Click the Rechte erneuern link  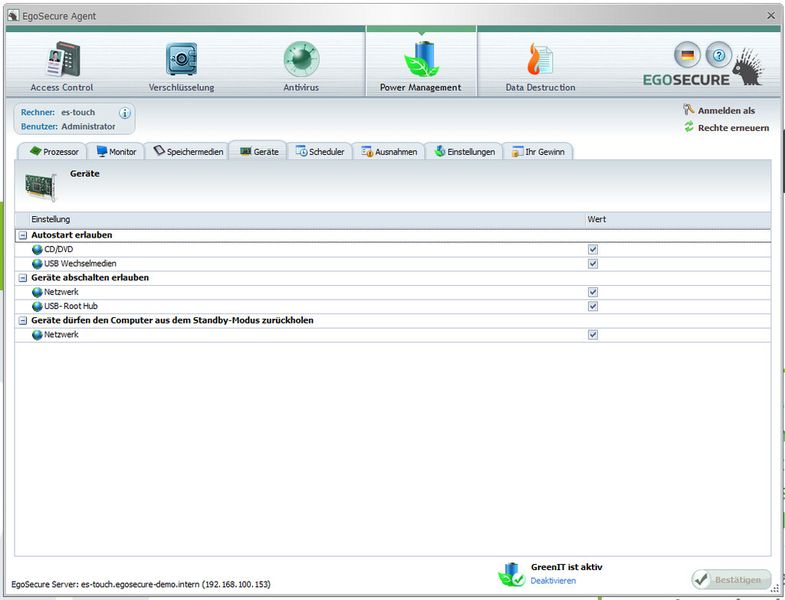(x=733, y=128)
